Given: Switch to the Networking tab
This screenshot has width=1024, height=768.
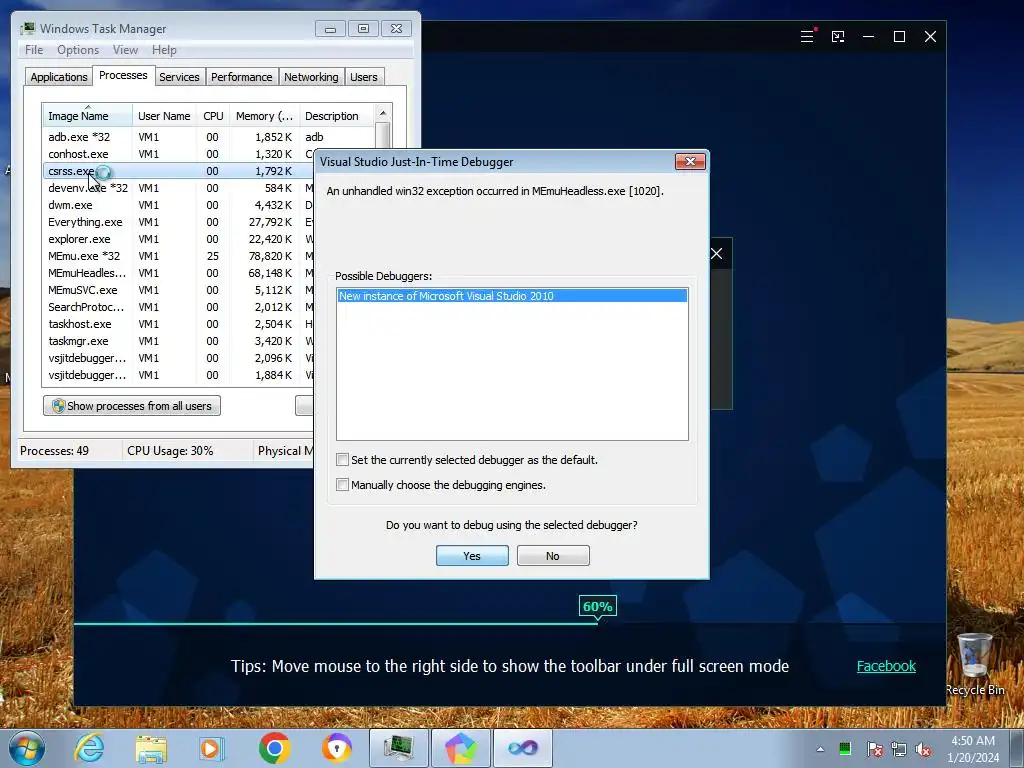Looking at the screenshot, I should click(312, 77).
